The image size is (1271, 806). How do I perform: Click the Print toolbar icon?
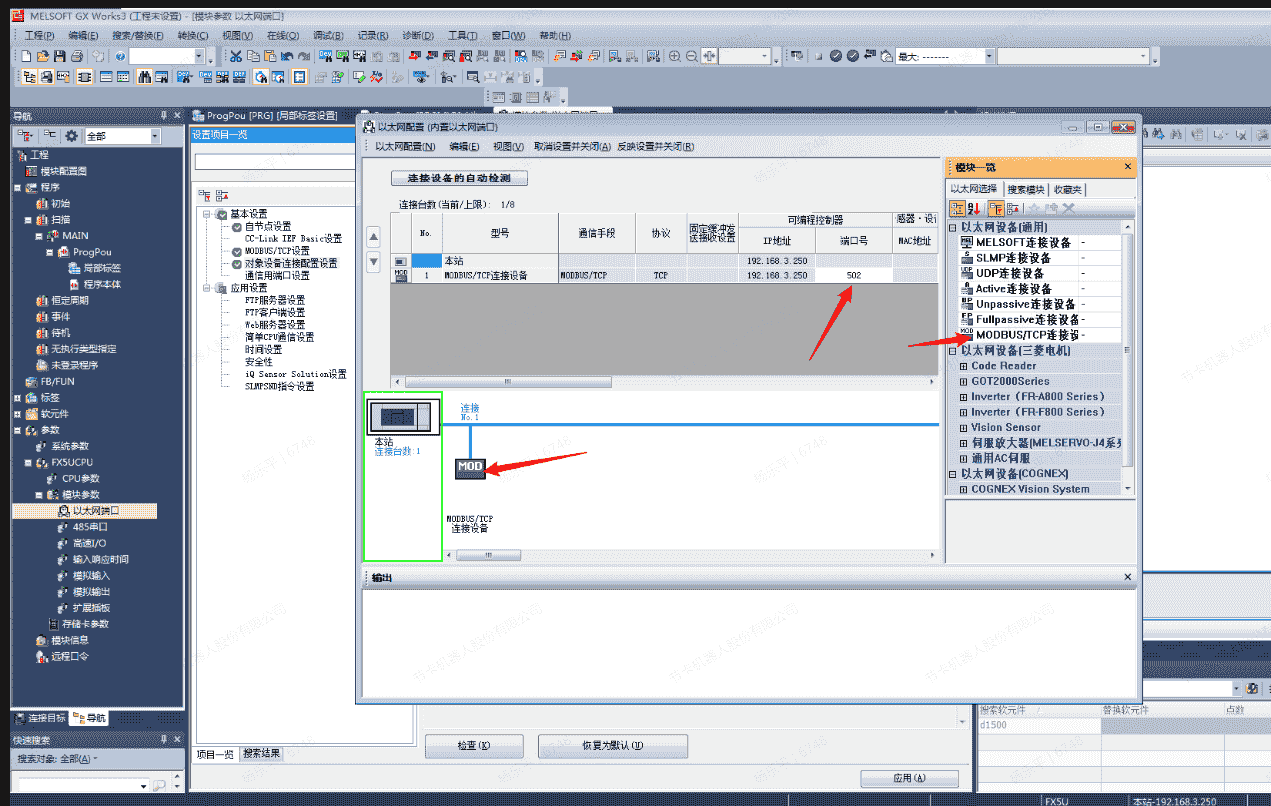(x=77, y=57)
